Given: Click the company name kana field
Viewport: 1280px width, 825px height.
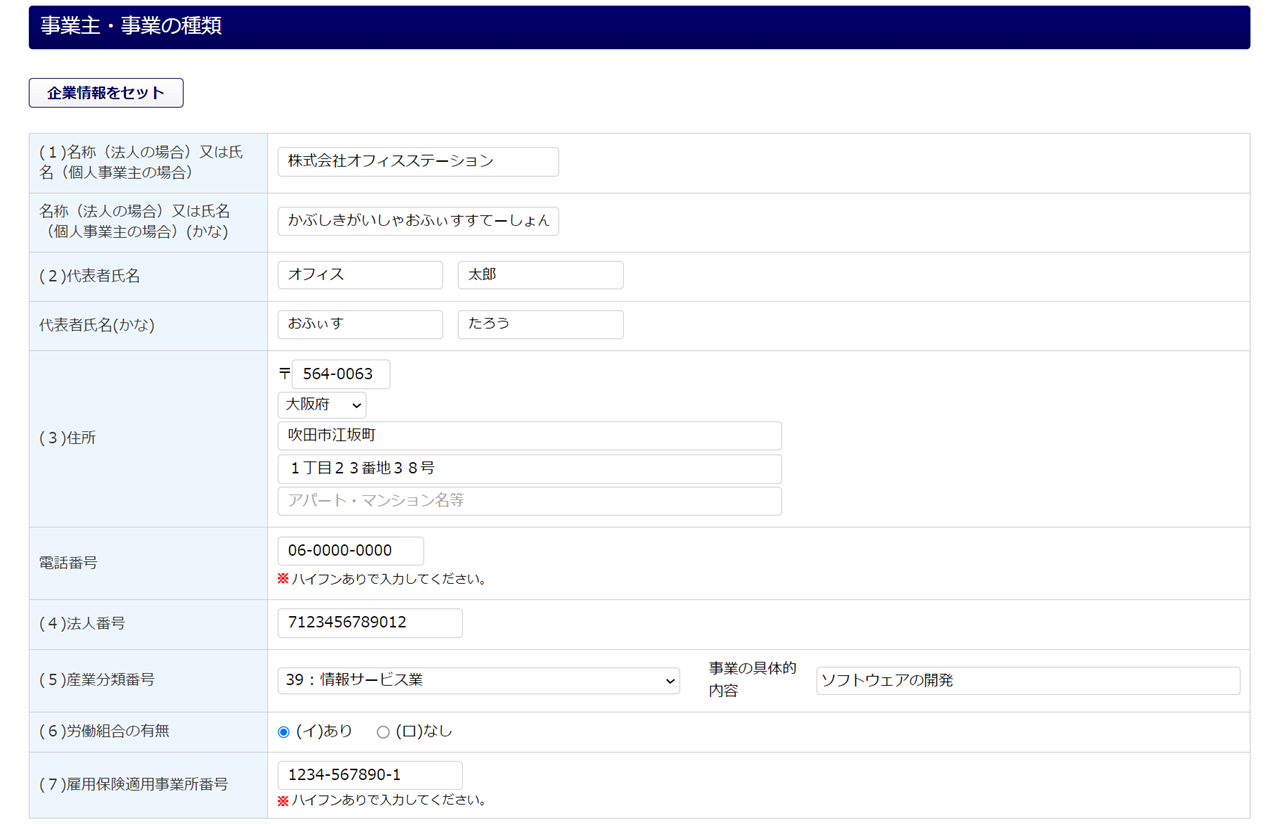Looking at the screenshot, I should coord(418,221).
